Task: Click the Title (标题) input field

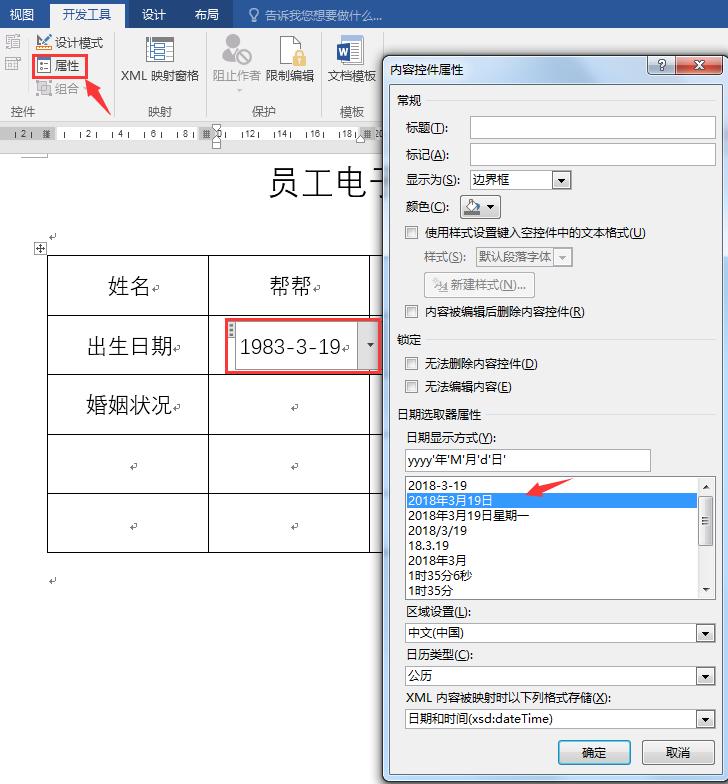Action: coord(592,128)
